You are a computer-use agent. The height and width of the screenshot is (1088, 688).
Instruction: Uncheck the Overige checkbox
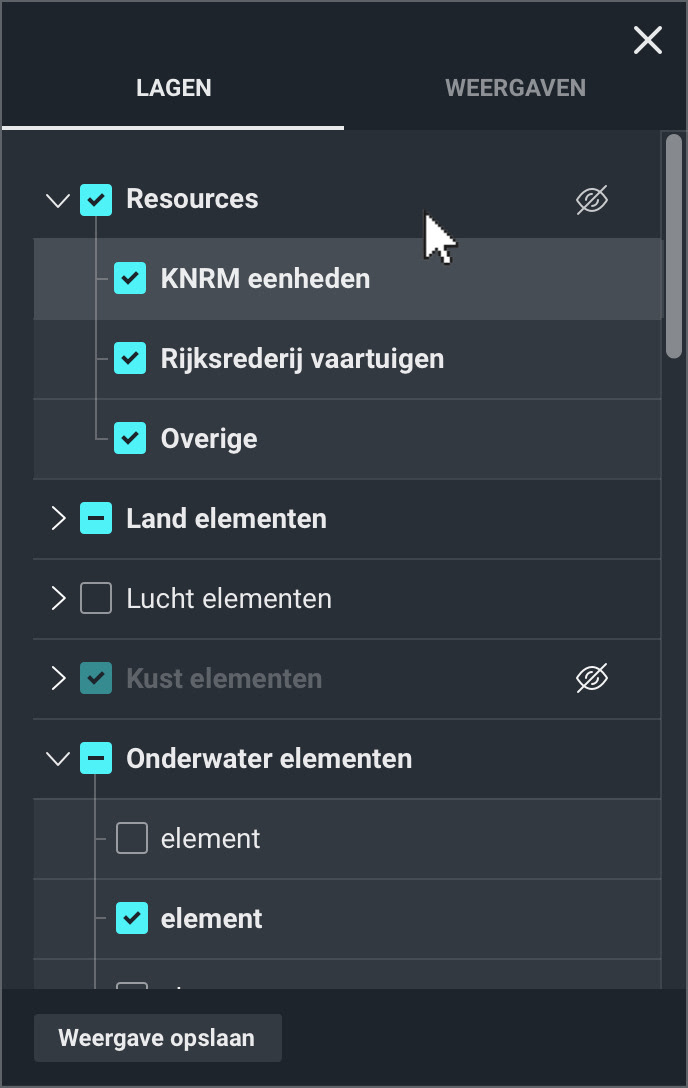130,438
